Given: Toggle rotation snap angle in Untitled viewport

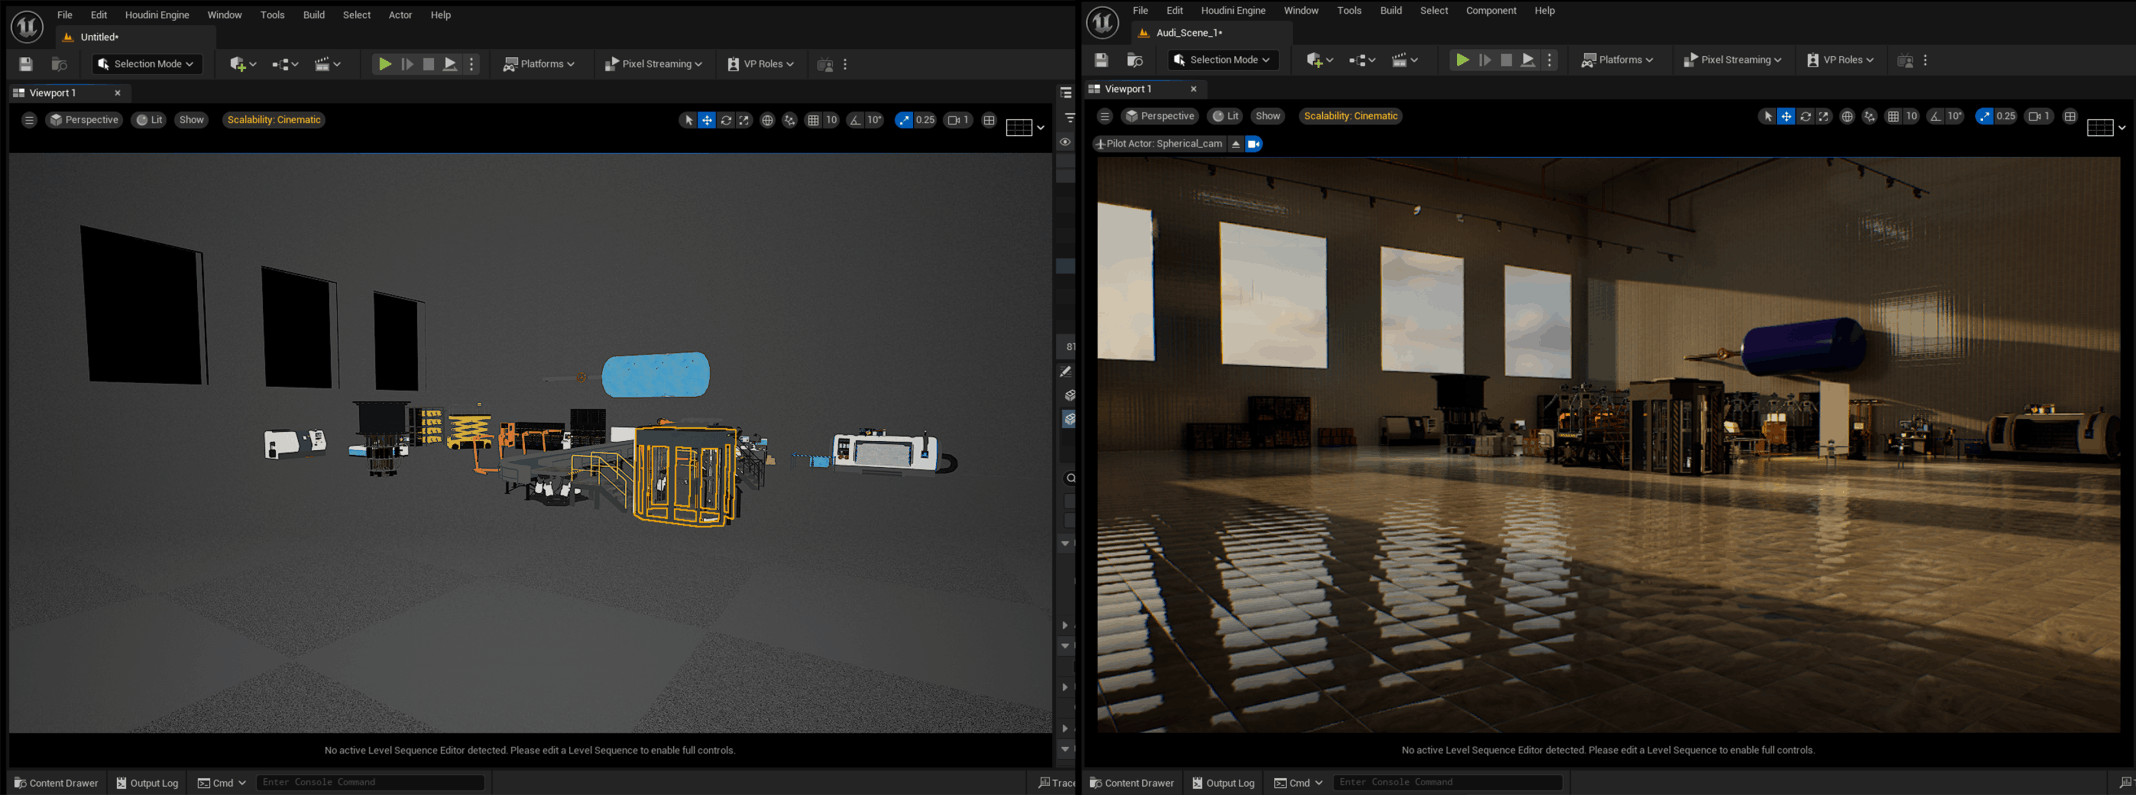Looking at the screenshot, I should [855, 120].
